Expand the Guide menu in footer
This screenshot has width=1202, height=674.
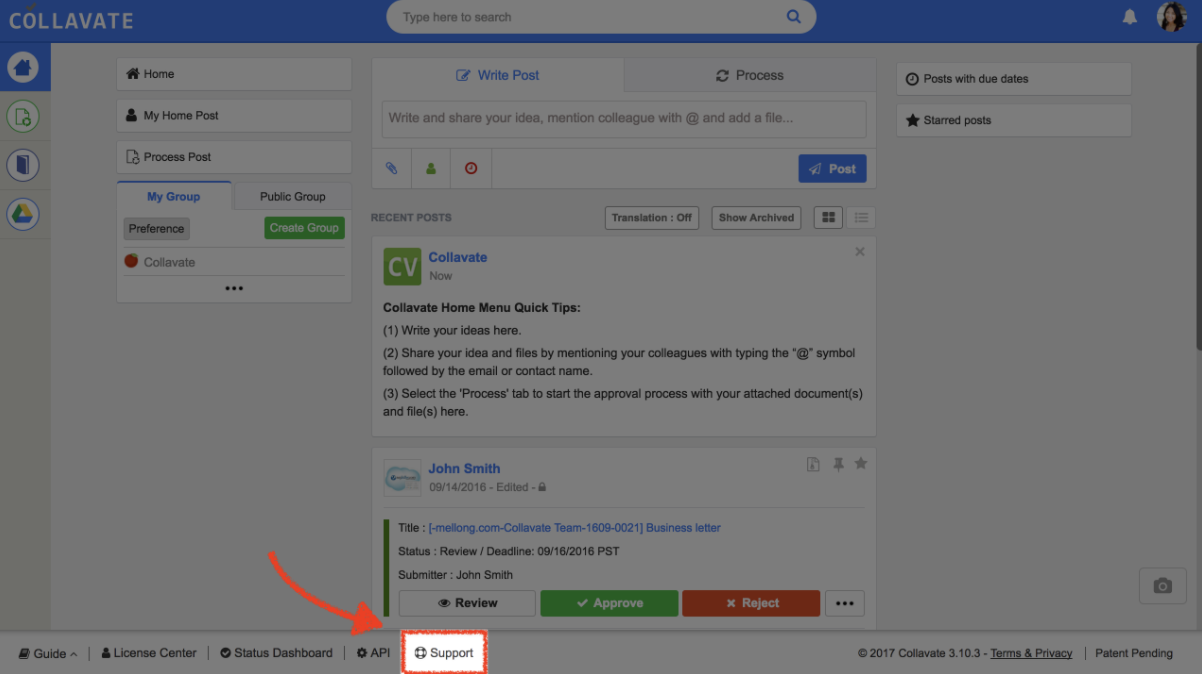pos(49,653)
